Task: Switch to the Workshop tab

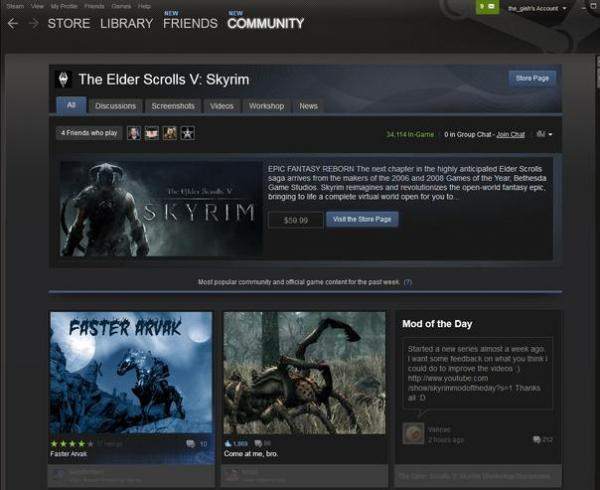Action: pyautogui.click(x=266, y=105)
